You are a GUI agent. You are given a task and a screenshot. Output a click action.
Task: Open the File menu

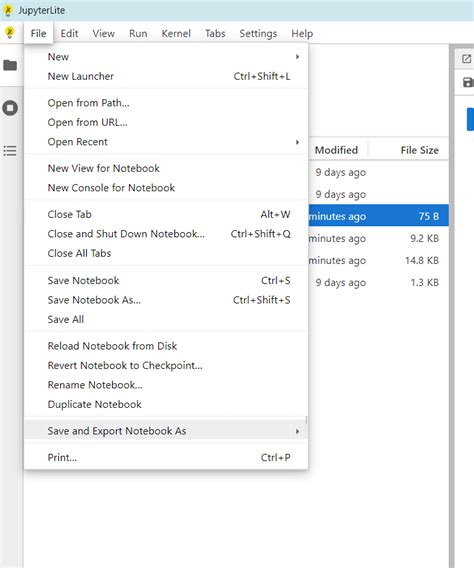pyautogui.click(x=38, y=33)
